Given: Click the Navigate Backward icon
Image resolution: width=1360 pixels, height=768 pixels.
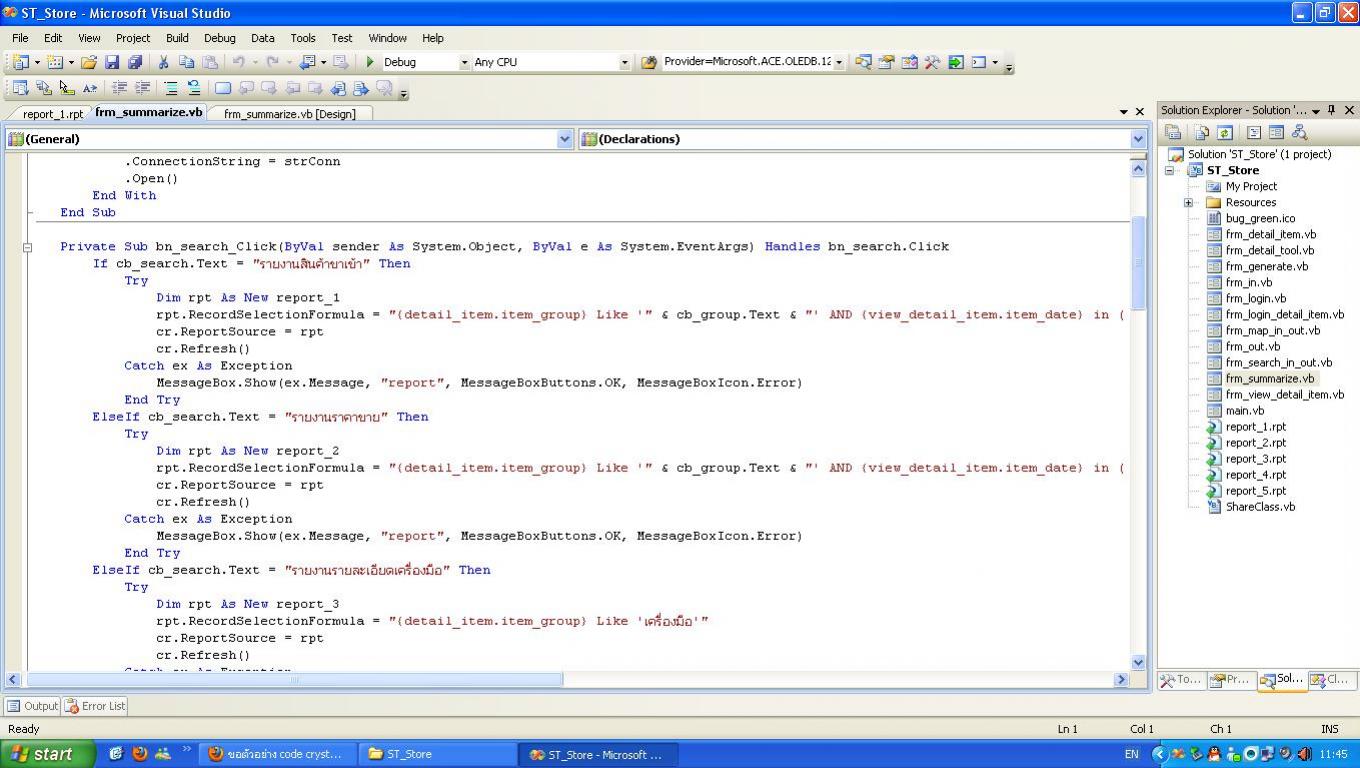Looking at the screenshot, I should click(309, 62).
